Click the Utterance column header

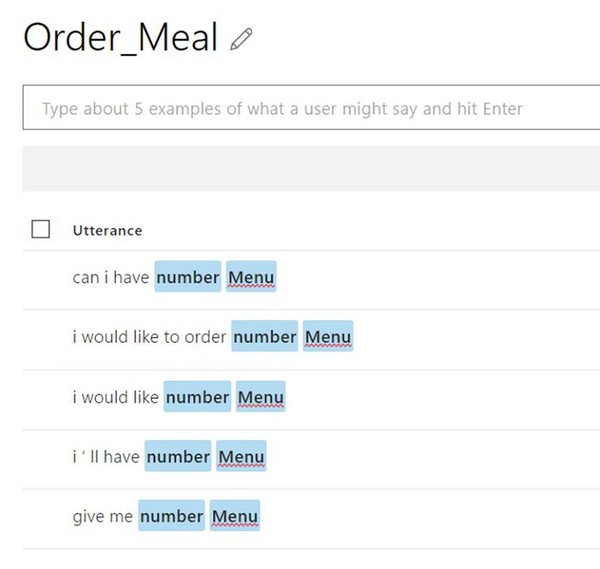(107, 230)
